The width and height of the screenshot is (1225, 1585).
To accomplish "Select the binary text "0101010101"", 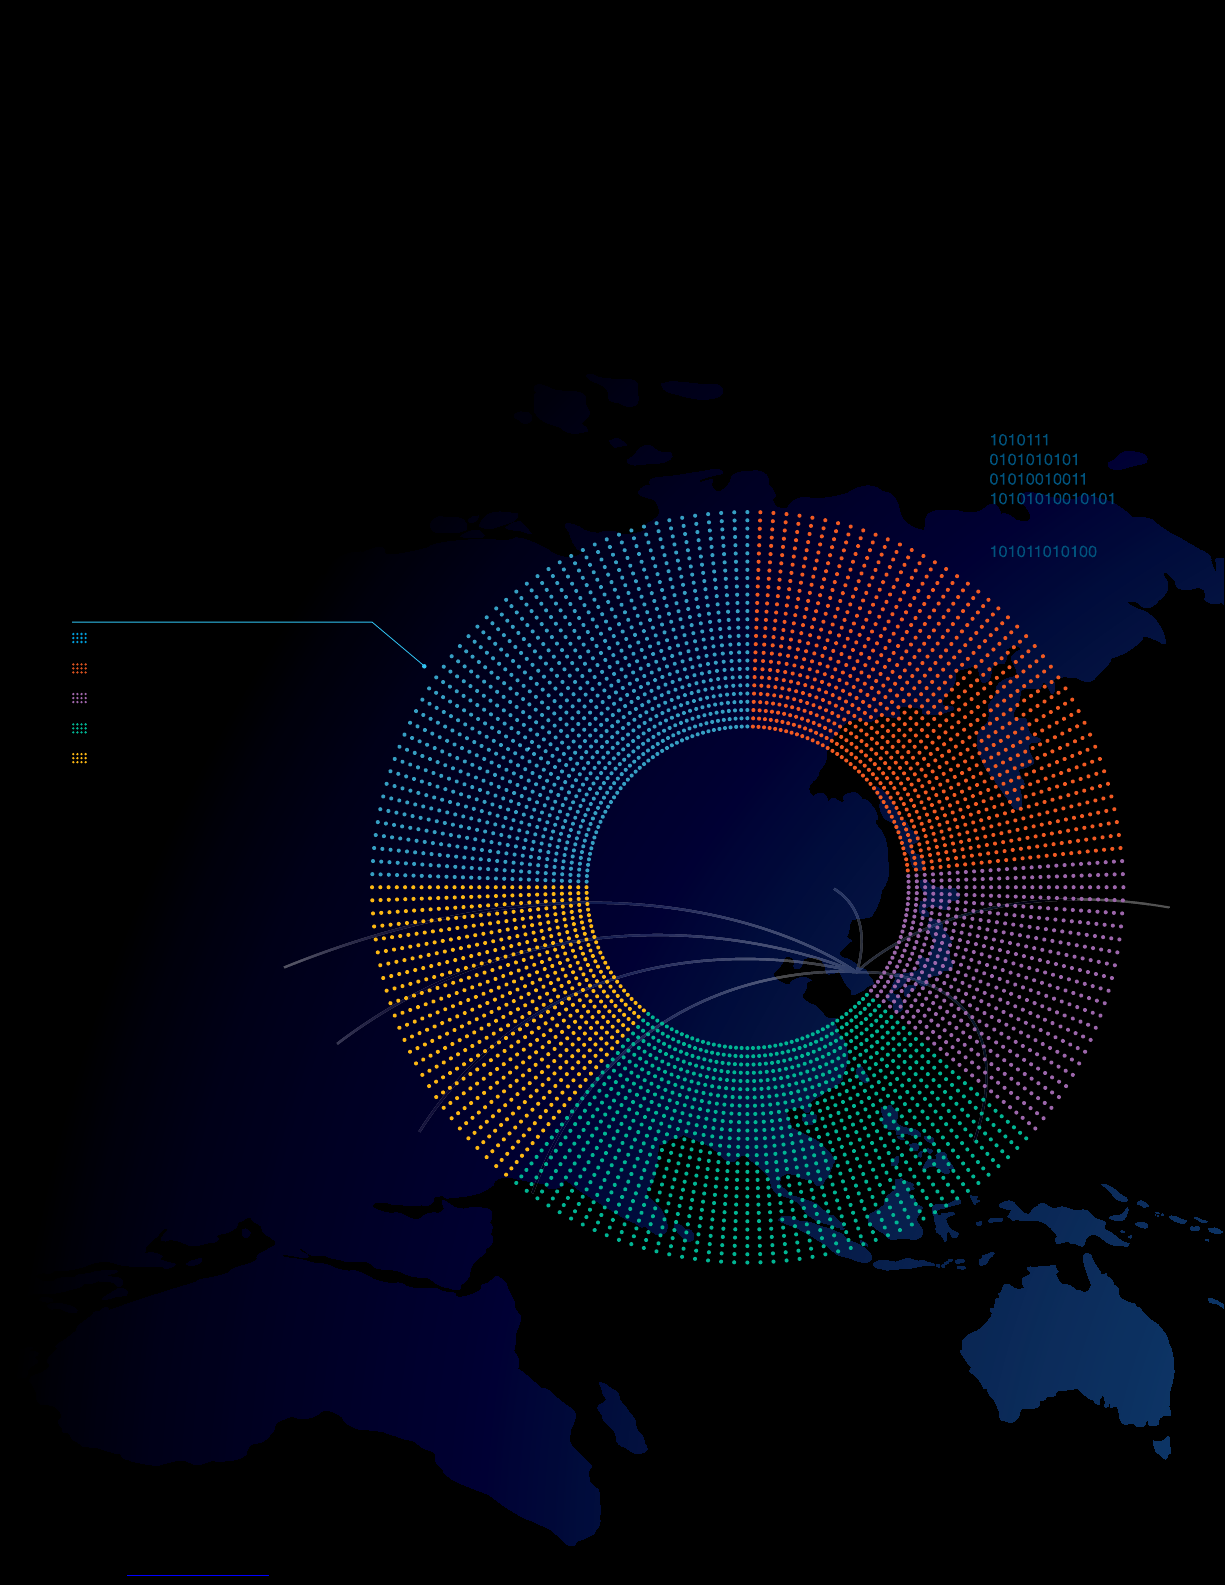I will point(1034,460).
